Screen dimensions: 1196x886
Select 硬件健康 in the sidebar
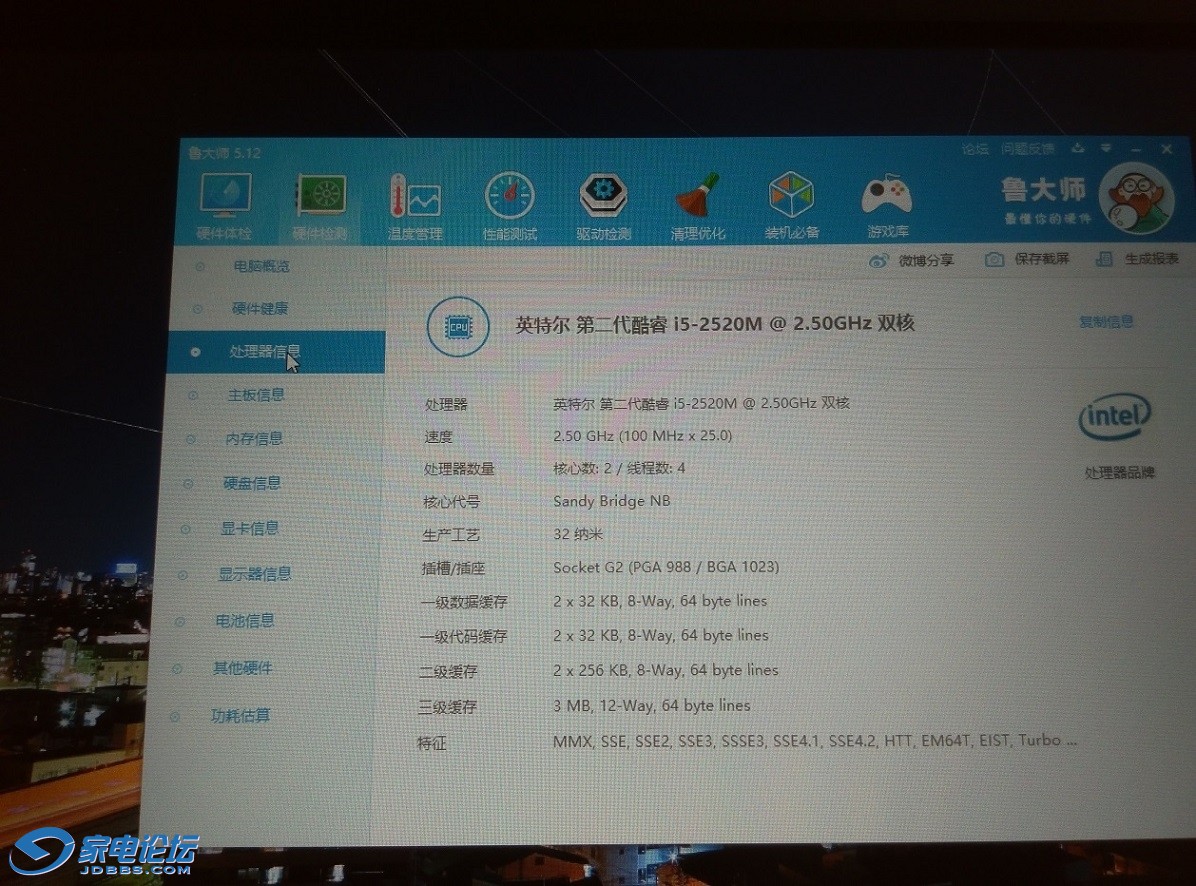click(259, 309)
